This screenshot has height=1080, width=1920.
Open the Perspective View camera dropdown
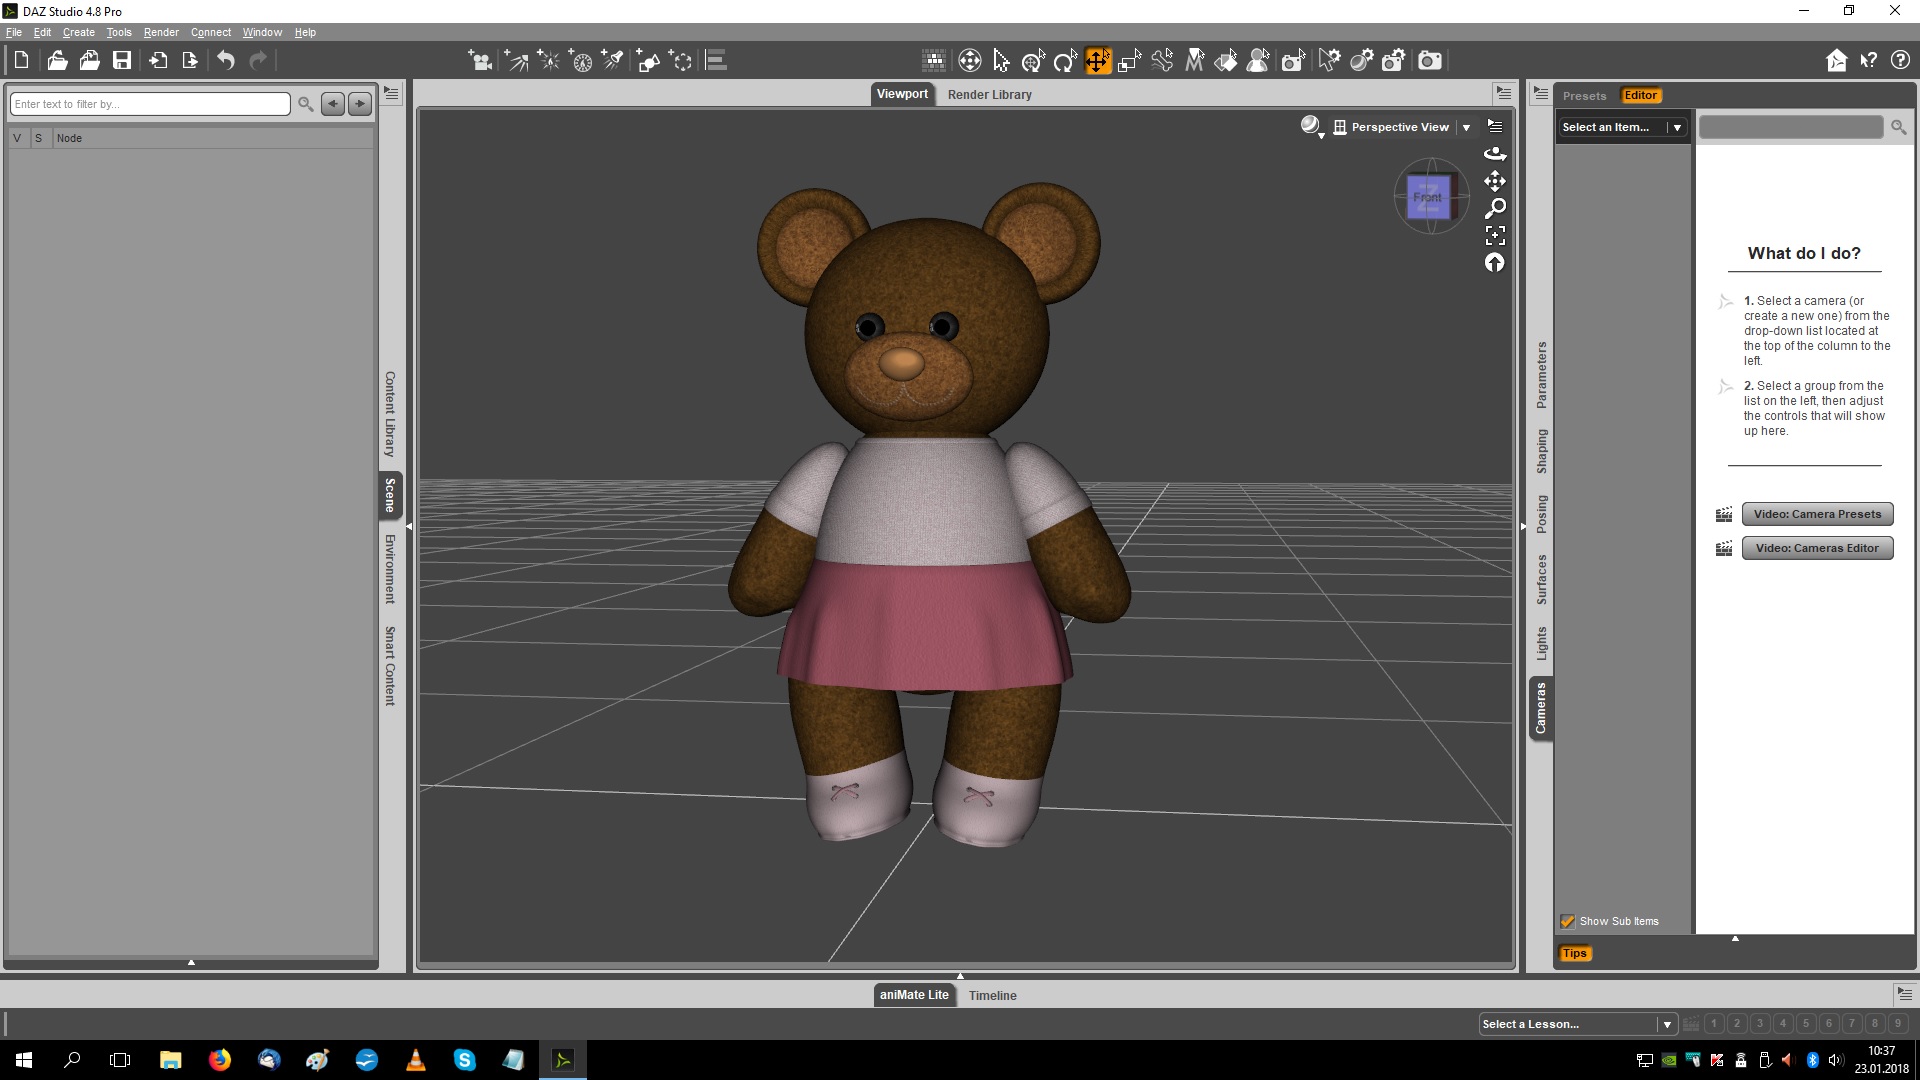click(x=1466, y=127)
